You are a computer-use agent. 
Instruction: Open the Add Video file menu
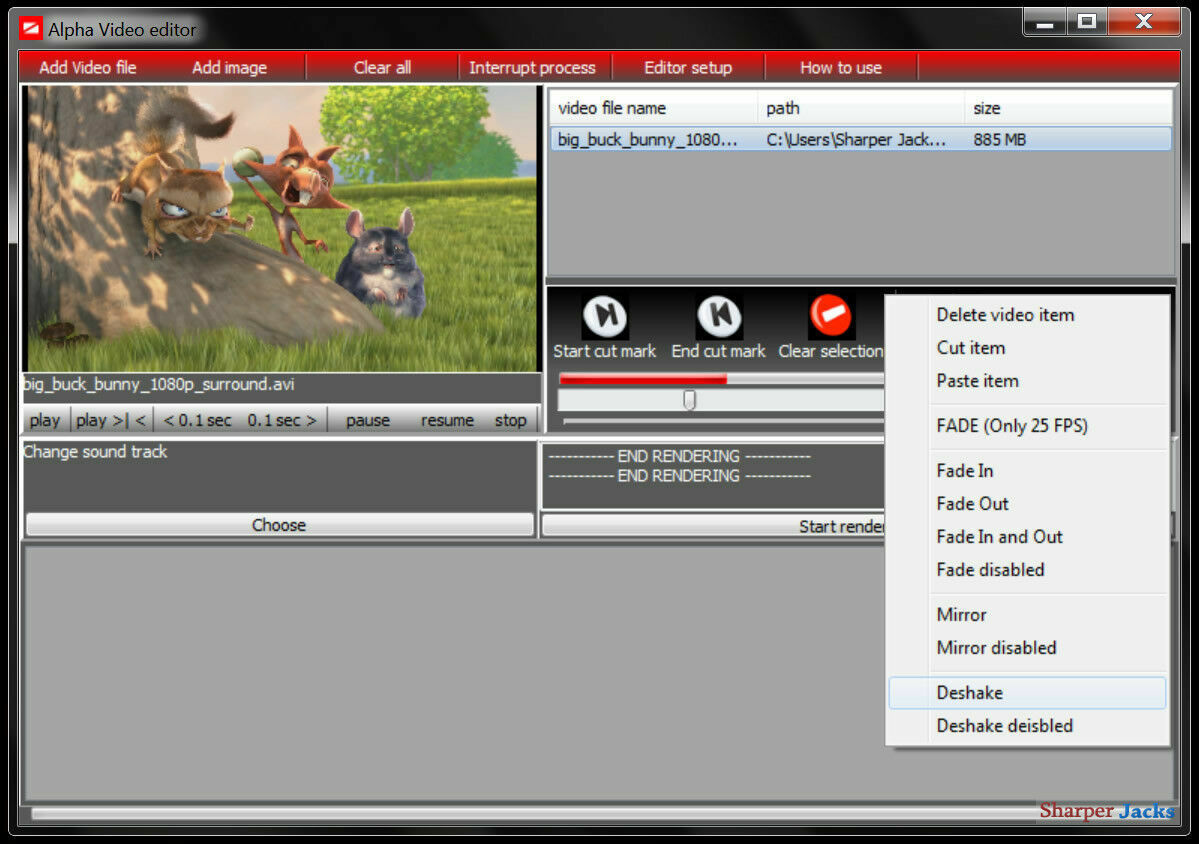coord(88,67)
